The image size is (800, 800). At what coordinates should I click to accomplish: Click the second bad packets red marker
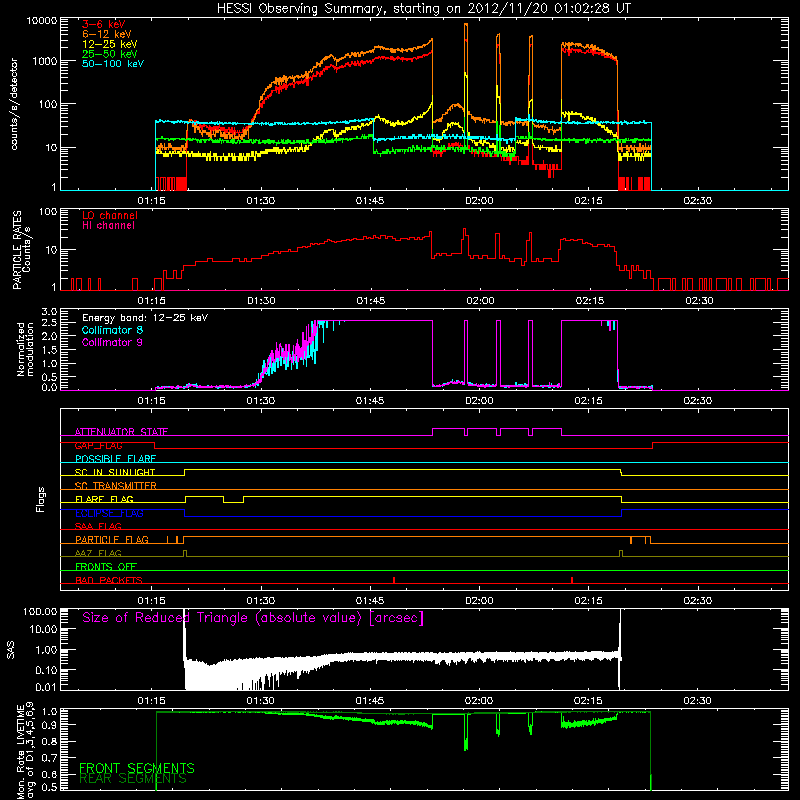(572, 580)
